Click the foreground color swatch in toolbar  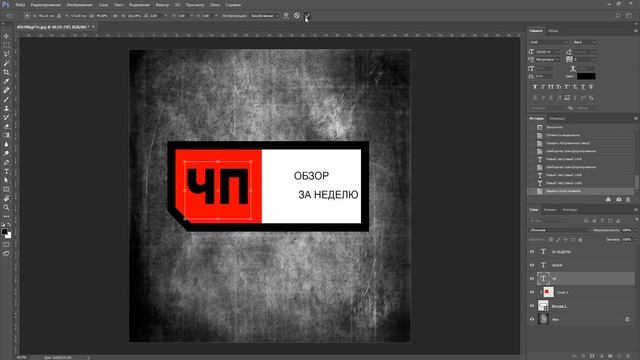(4, 232)
